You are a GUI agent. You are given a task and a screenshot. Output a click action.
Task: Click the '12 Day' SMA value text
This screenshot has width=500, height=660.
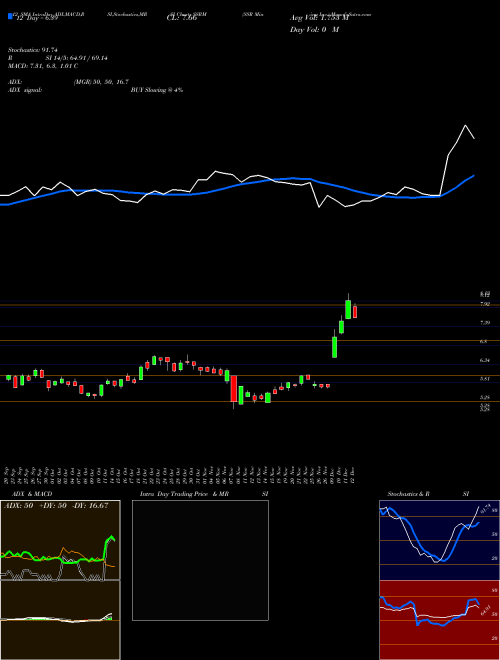pyautogui.click(x=36, y=19)
